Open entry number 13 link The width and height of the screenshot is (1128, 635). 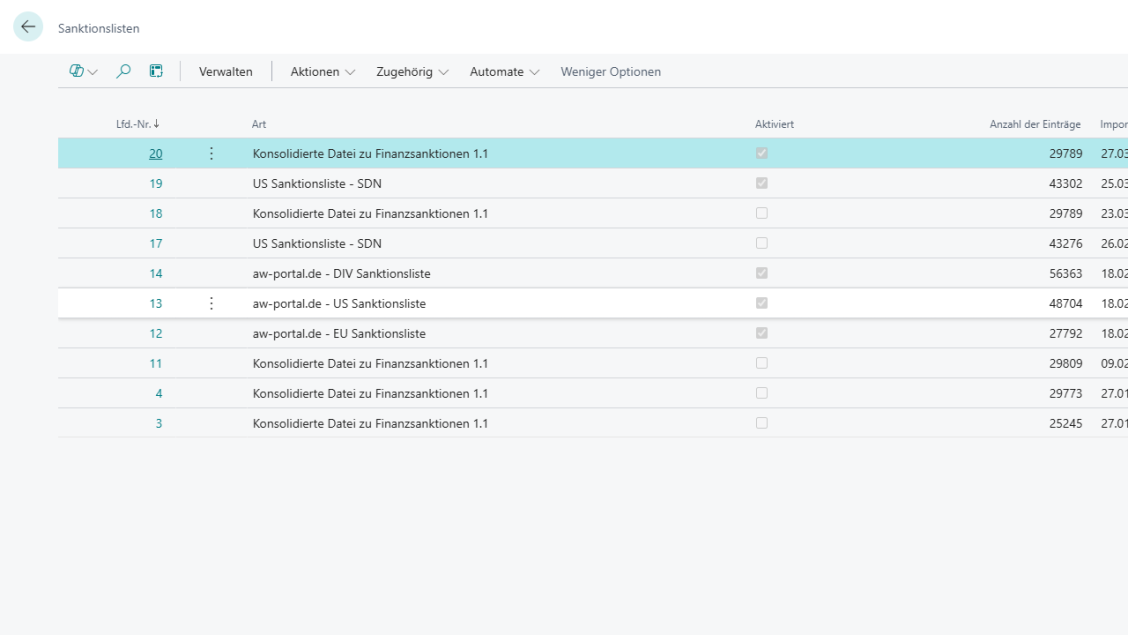[x=155, y=303]
